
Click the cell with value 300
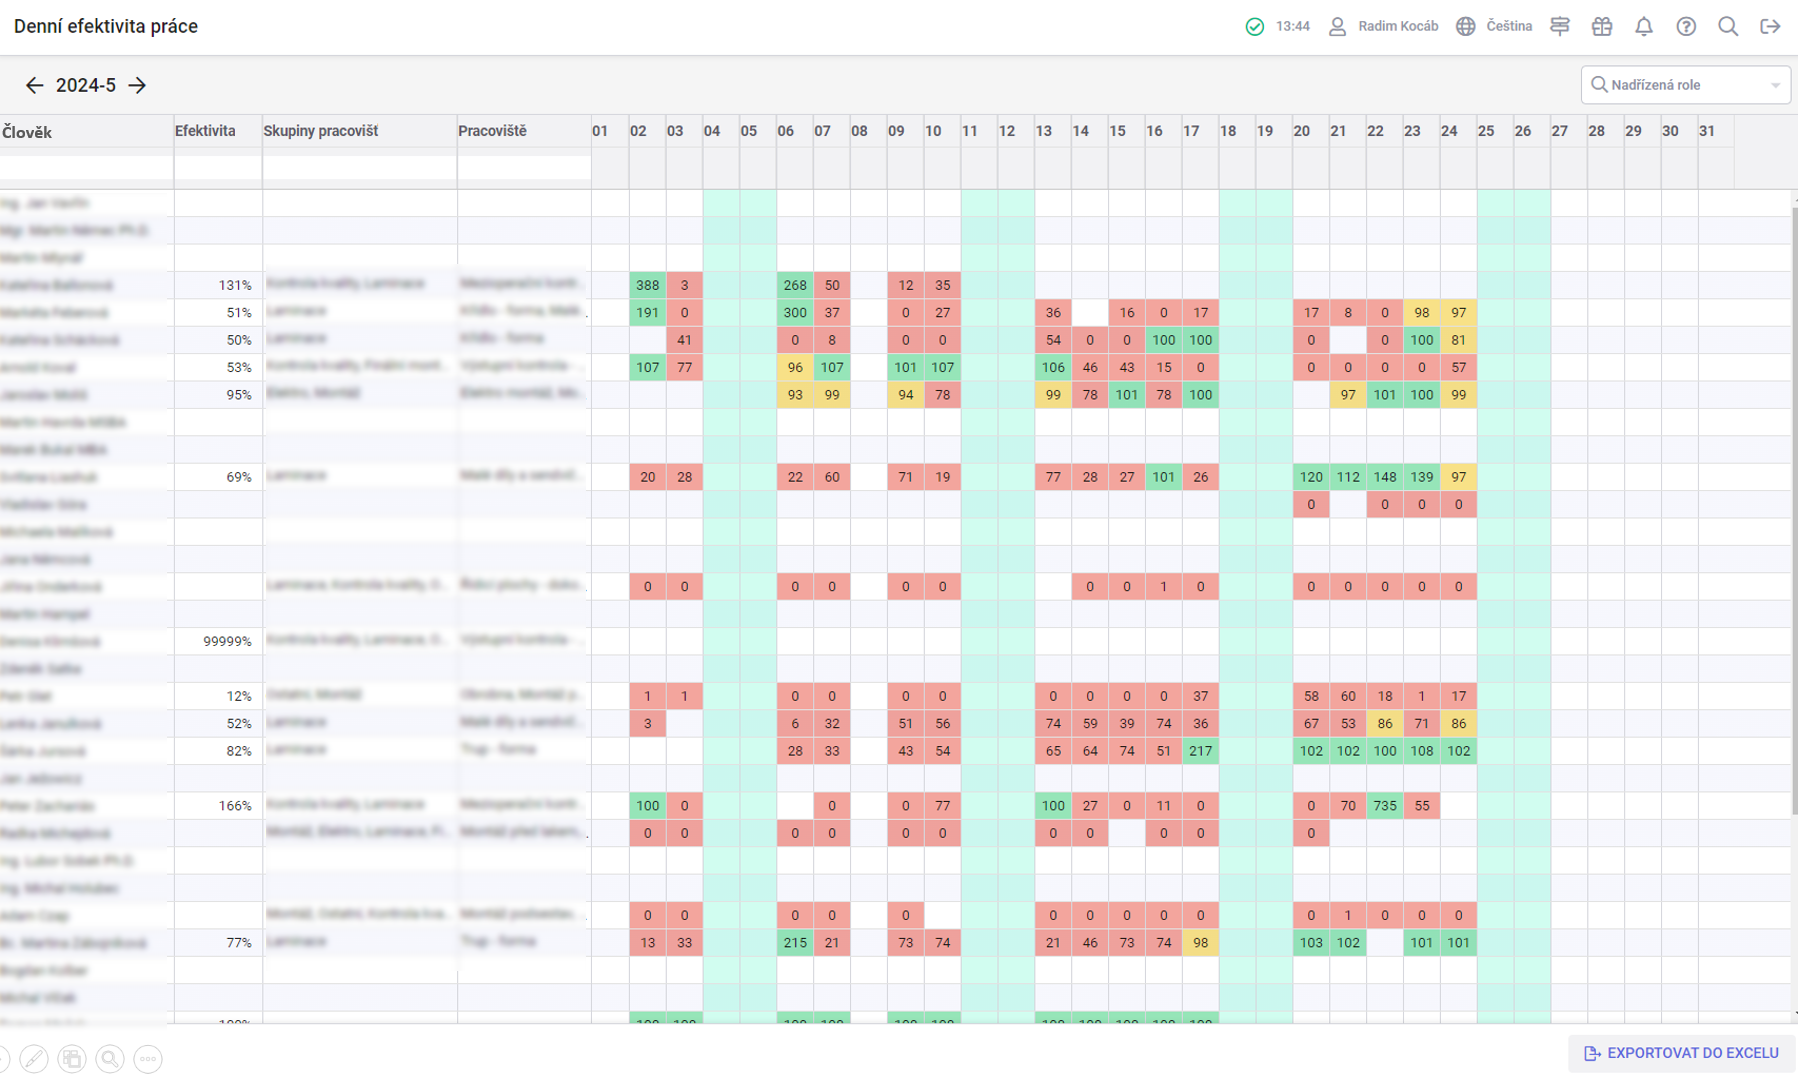point(795,313)
